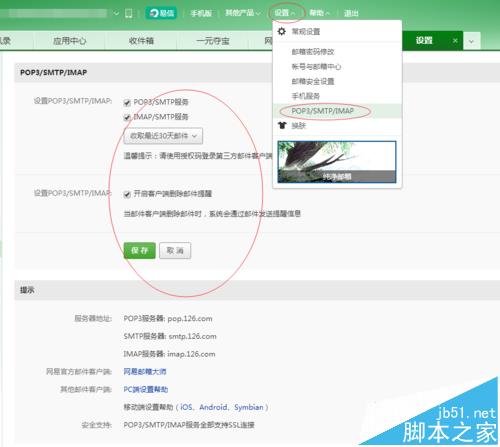
Task: Expand the 收取最近30天邮件 combo box
Action: coord(163,136)
